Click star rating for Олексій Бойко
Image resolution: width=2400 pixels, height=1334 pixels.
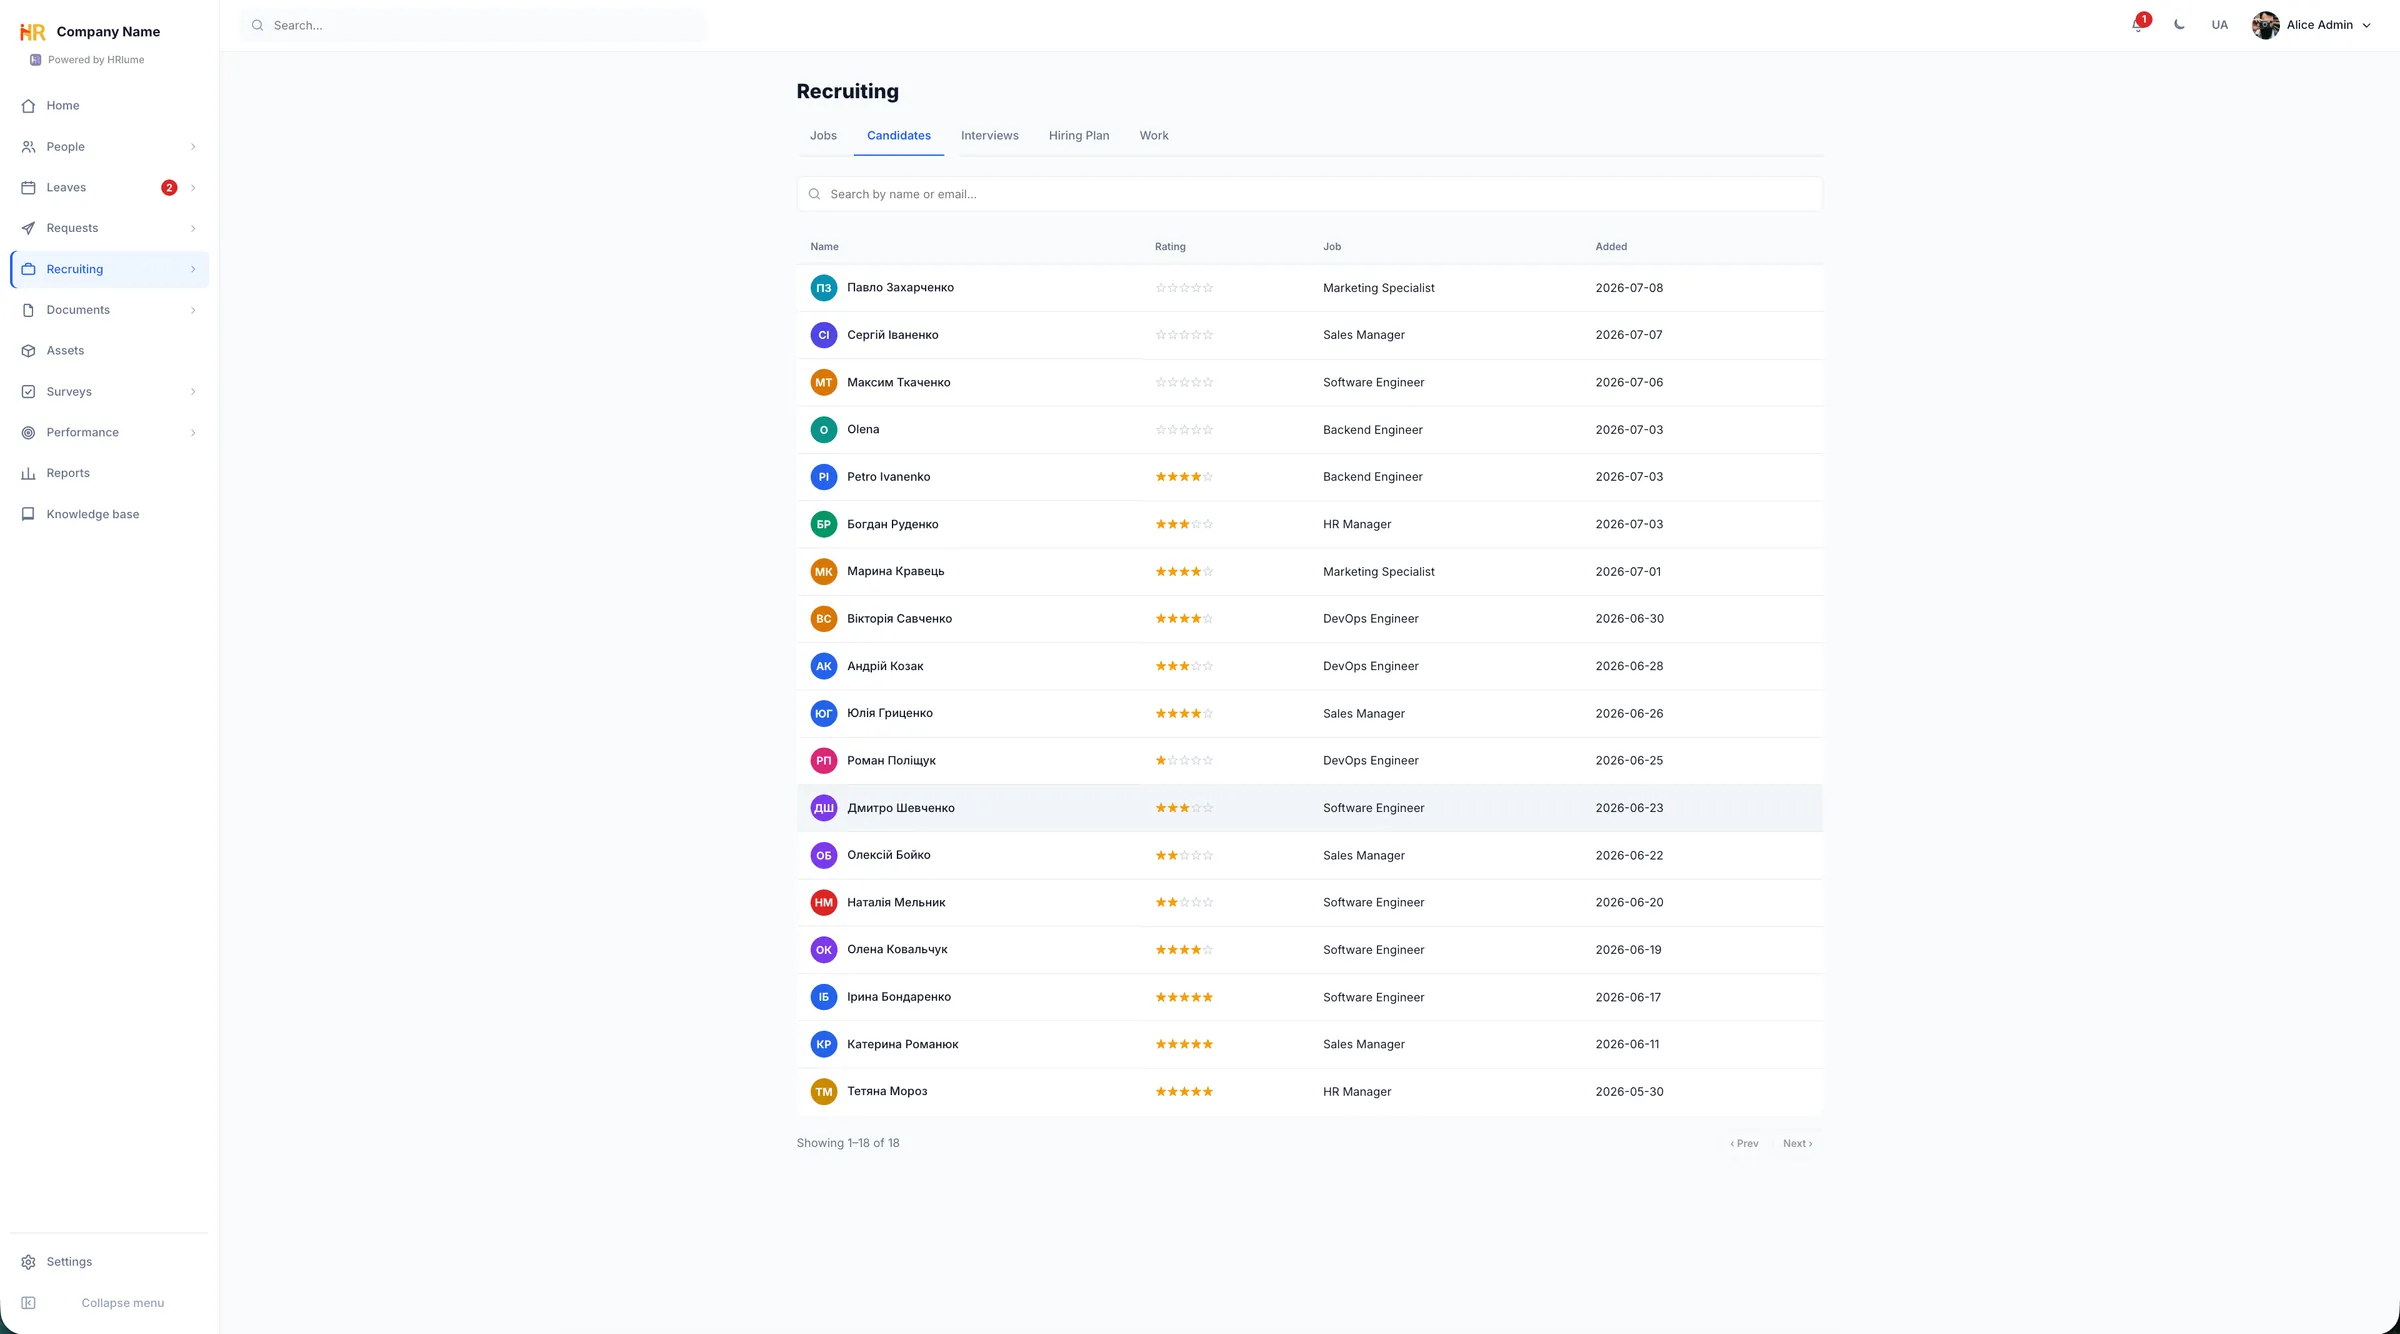pyautogui.click(x=1184, y=856)
